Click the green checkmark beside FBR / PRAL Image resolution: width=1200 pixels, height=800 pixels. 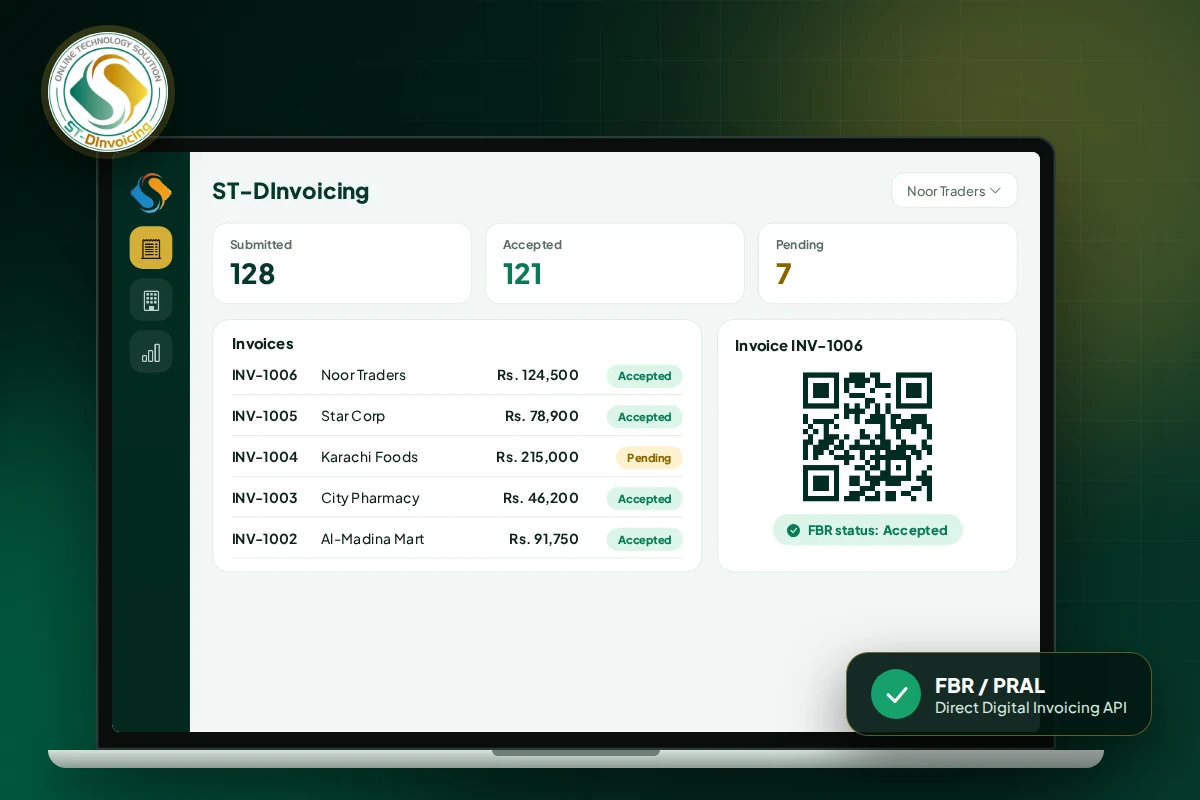896,694
